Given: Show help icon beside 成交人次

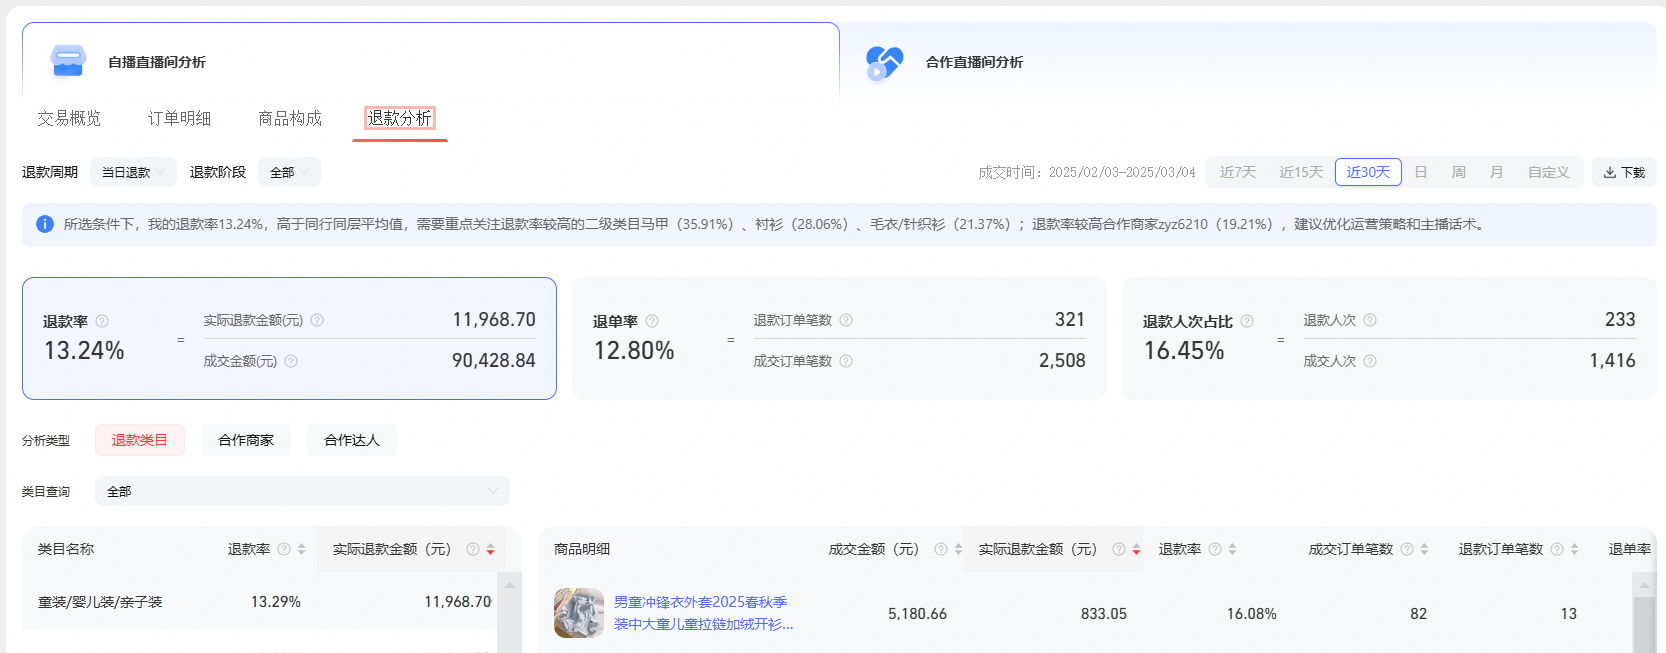Looking at the screenshot, I should click(x=1370, y=361).
